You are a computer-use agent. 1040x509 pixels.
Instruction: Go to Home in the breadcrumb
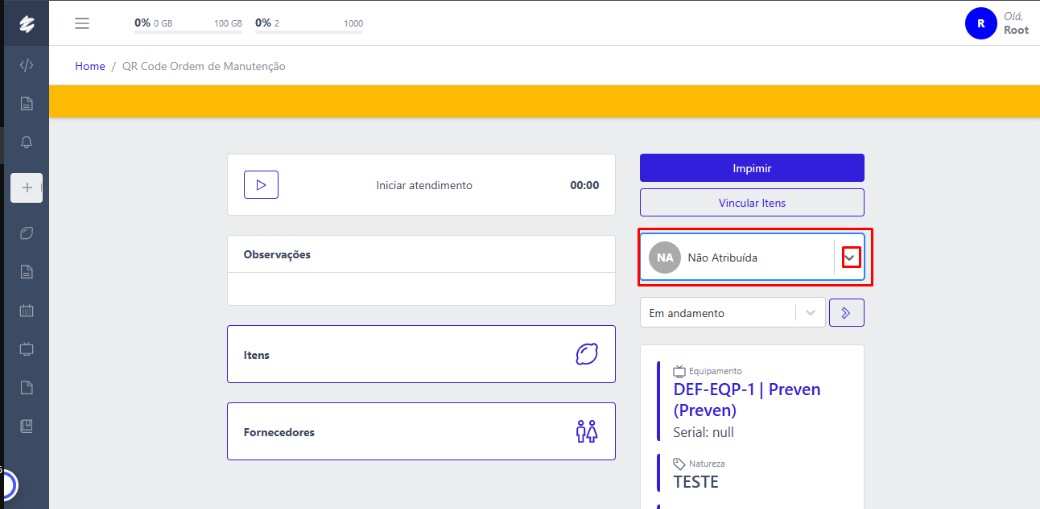pyautogui.click(x=90, y=66)
